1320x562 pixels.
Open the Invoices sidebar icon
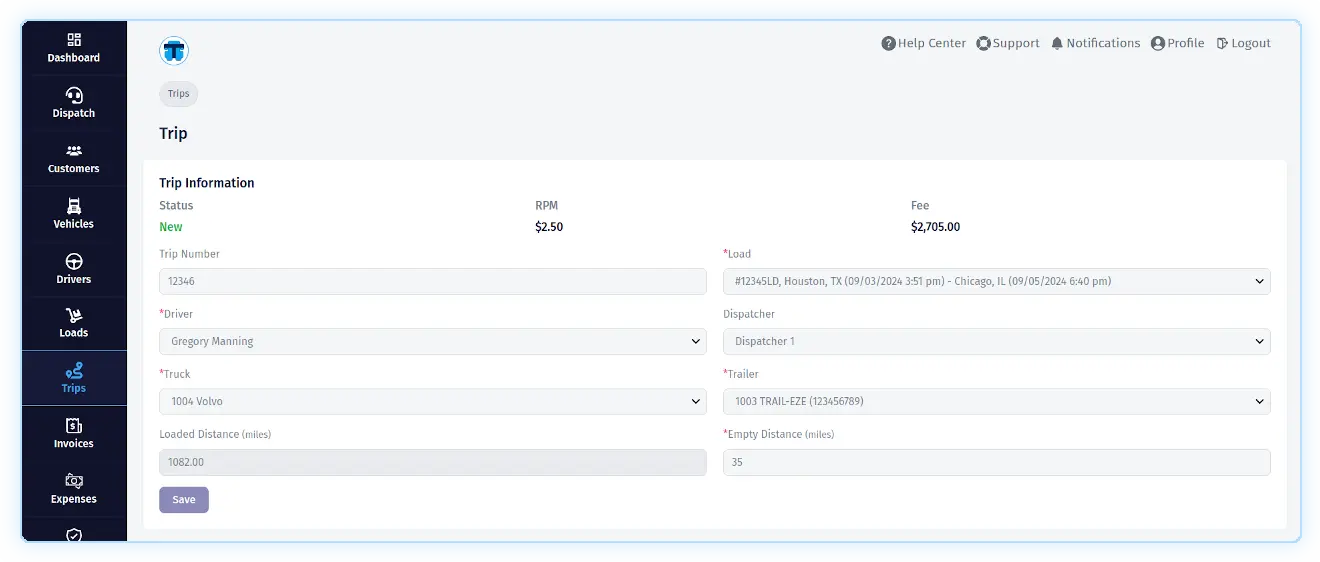coord(74,426)
